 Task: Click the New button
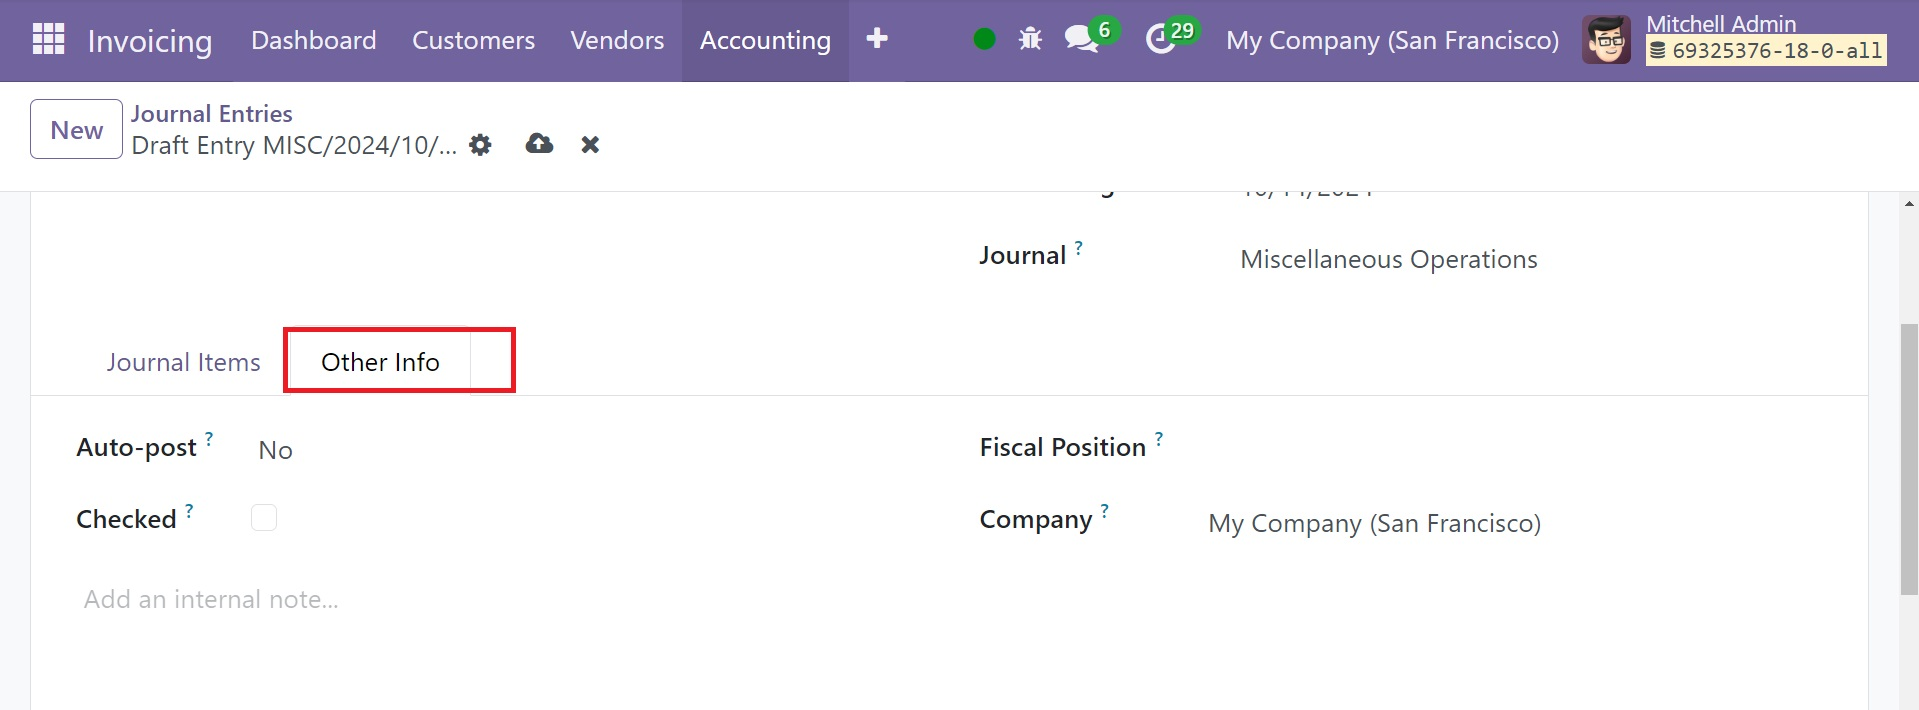click(x=77, y=129)
